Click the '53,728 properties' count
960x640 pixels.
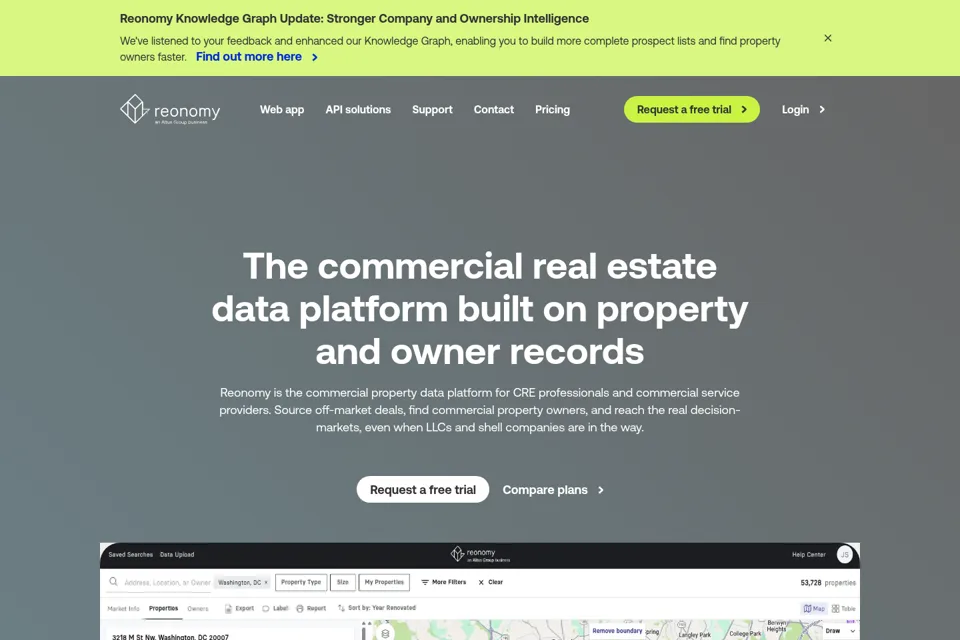pyautogui.click(x=828, y=583)
